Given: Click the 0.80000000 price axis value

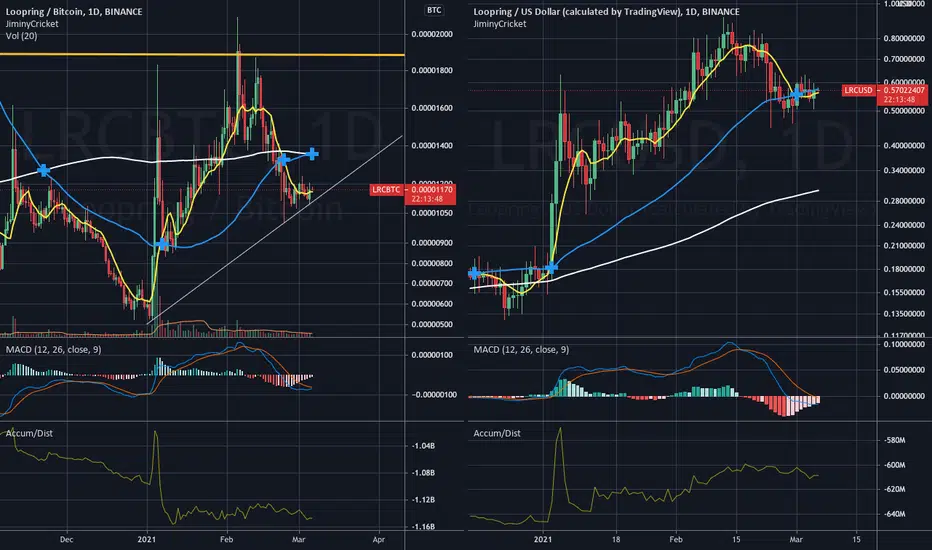Looking at the screenshot, I should (904, 39).
